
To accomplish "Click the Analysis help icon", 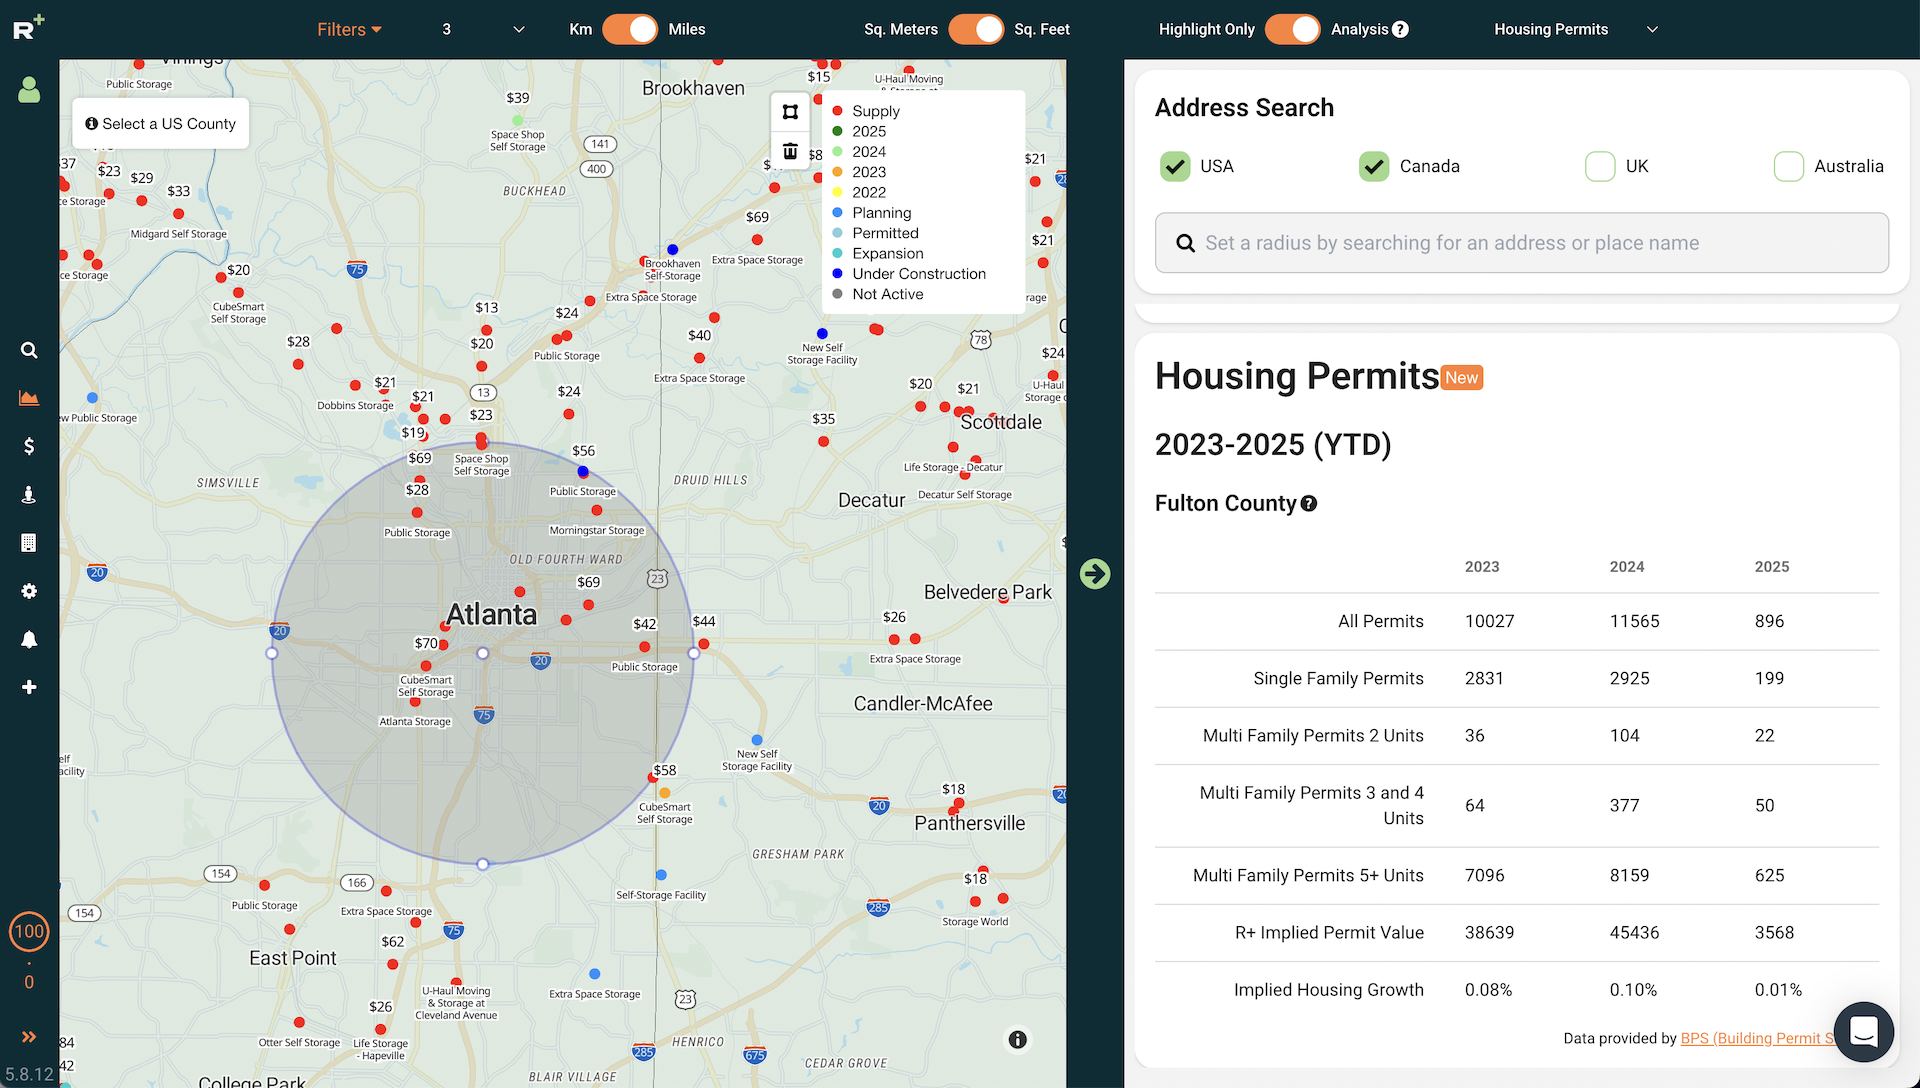I will click(x=1400, y=29).
